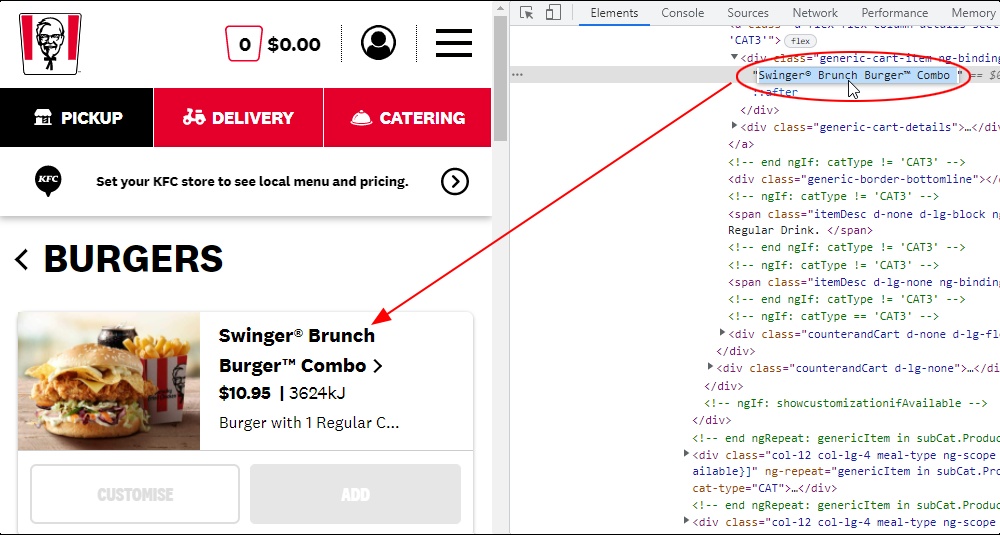Click the circled arrow to set store
This screenshot has height=535, width=1000.
(x=455, y=182)
